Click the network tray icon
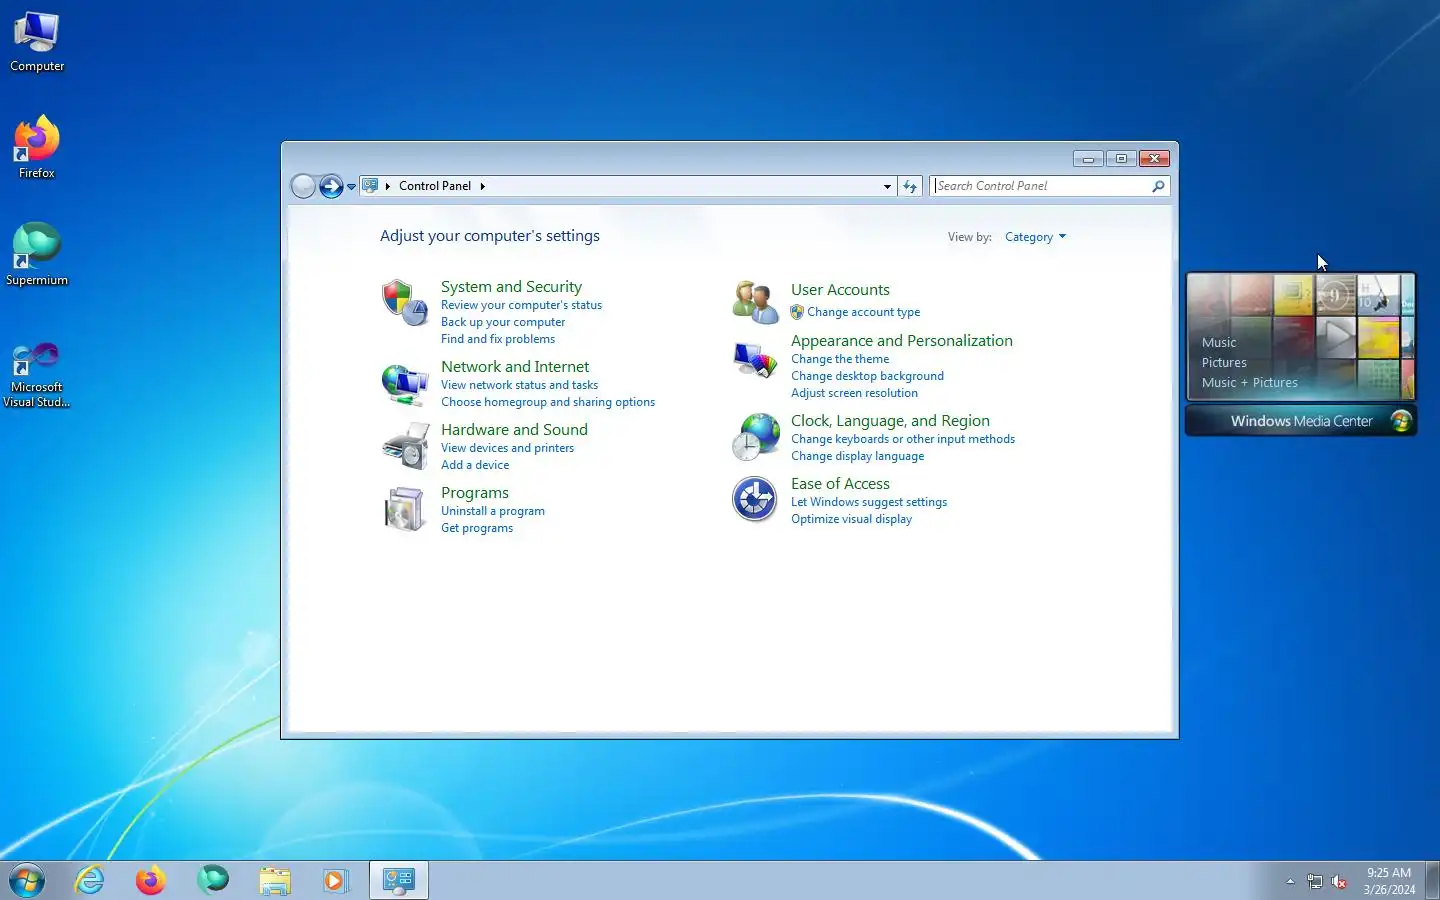Image resolution: width=1440 pixels, height=900 pixels. coord(1314,881)
